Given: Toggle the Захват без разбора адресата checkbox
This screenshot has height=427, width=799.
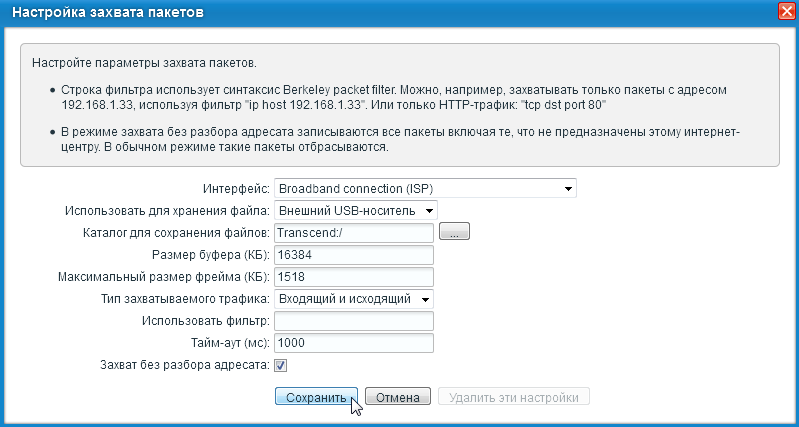Looking at the screenshot, I should pyautogui.click(x=281, y=365).
